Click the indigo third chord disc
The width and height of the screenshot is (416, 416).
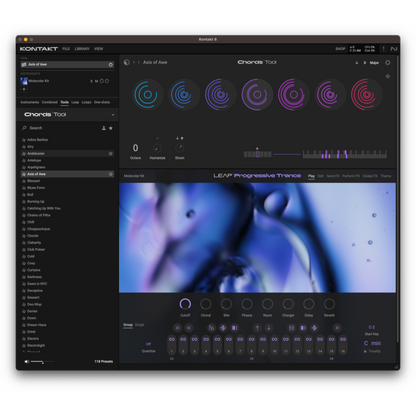point(220,95)
